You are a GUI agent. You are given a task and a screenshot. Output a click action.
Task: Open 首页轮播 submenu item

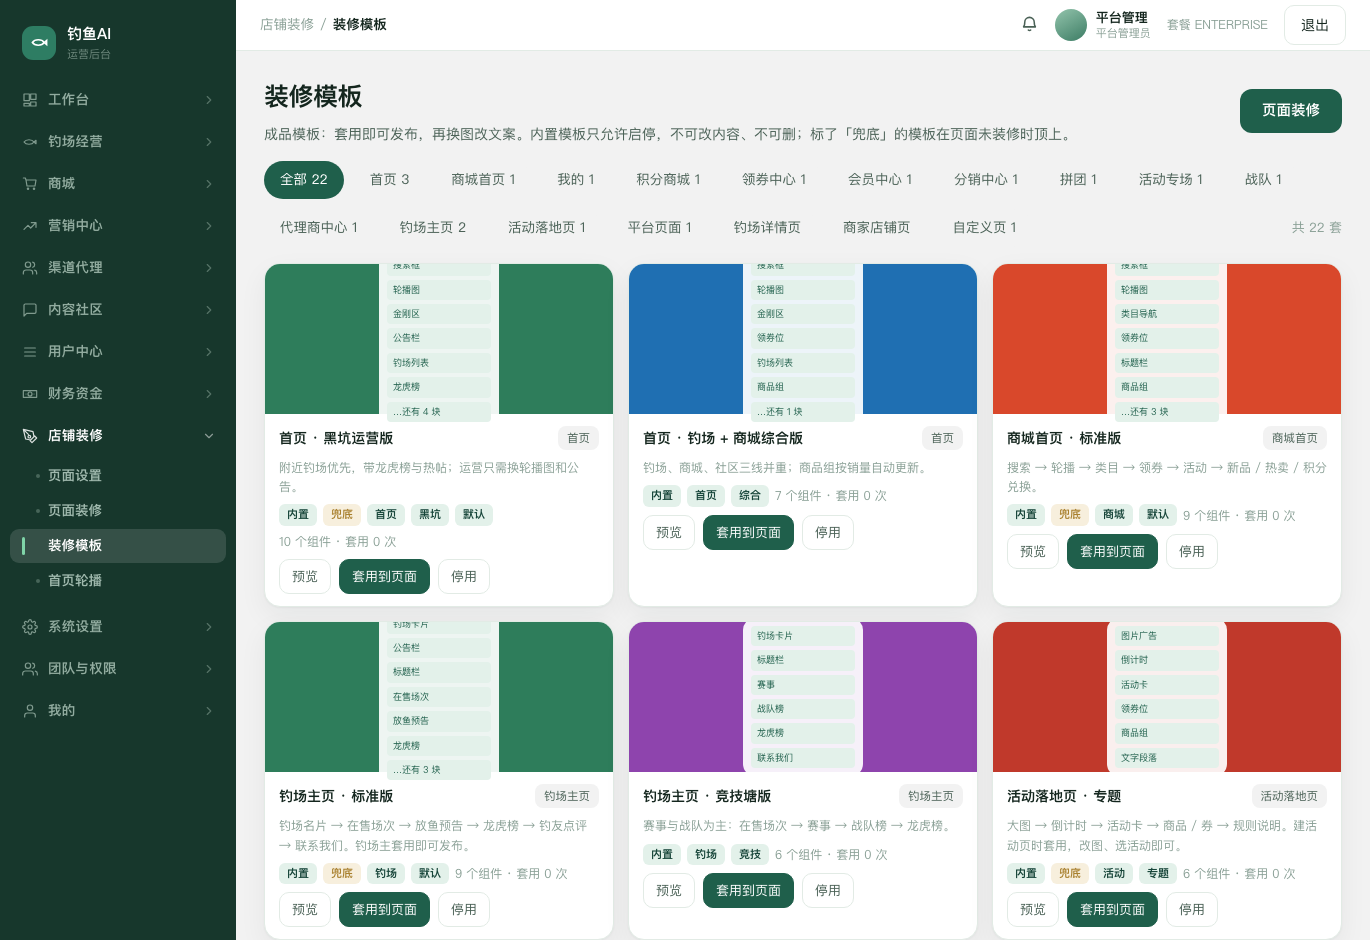118,581
